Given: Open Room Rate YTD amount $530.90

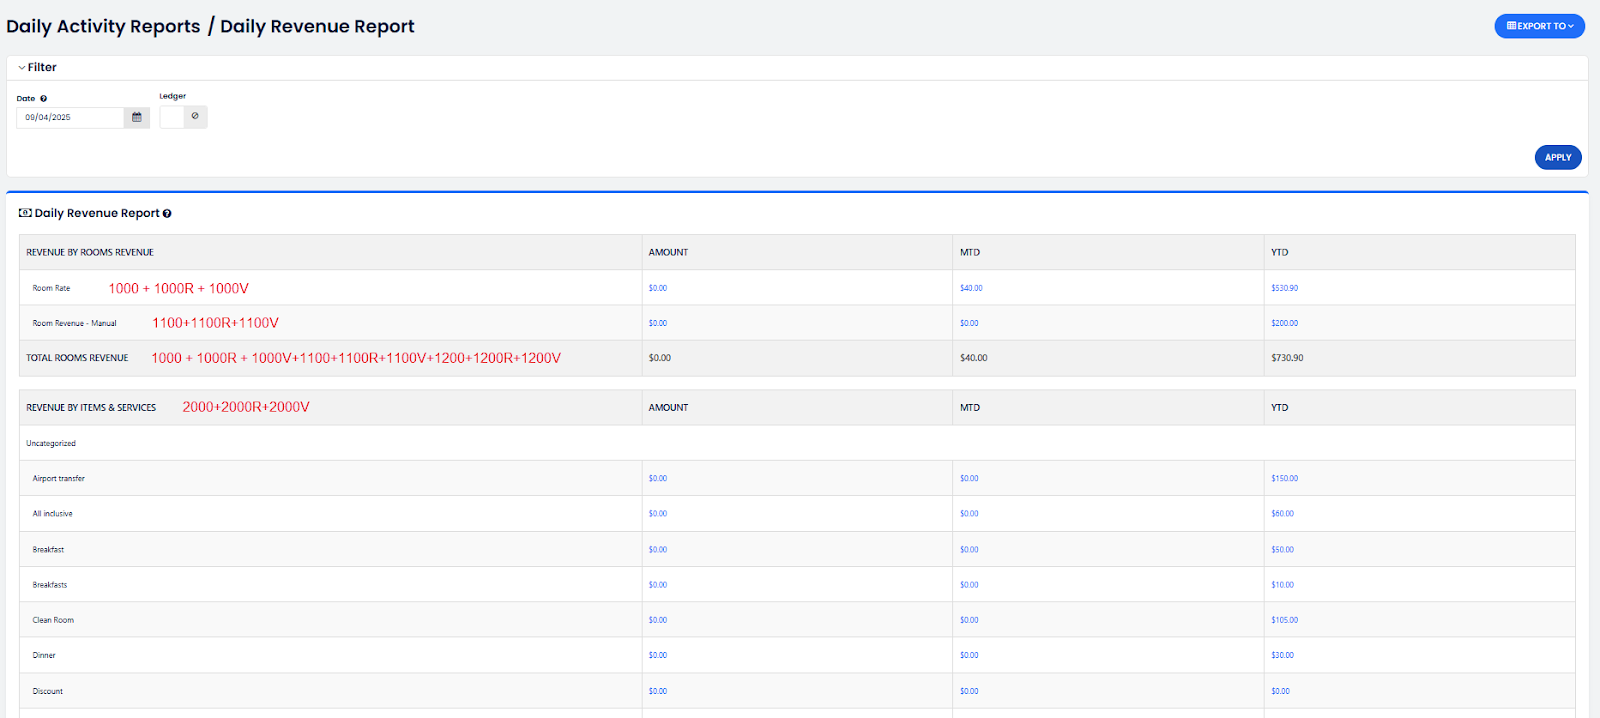Looking at the screenshot, I should point(1284,288).
